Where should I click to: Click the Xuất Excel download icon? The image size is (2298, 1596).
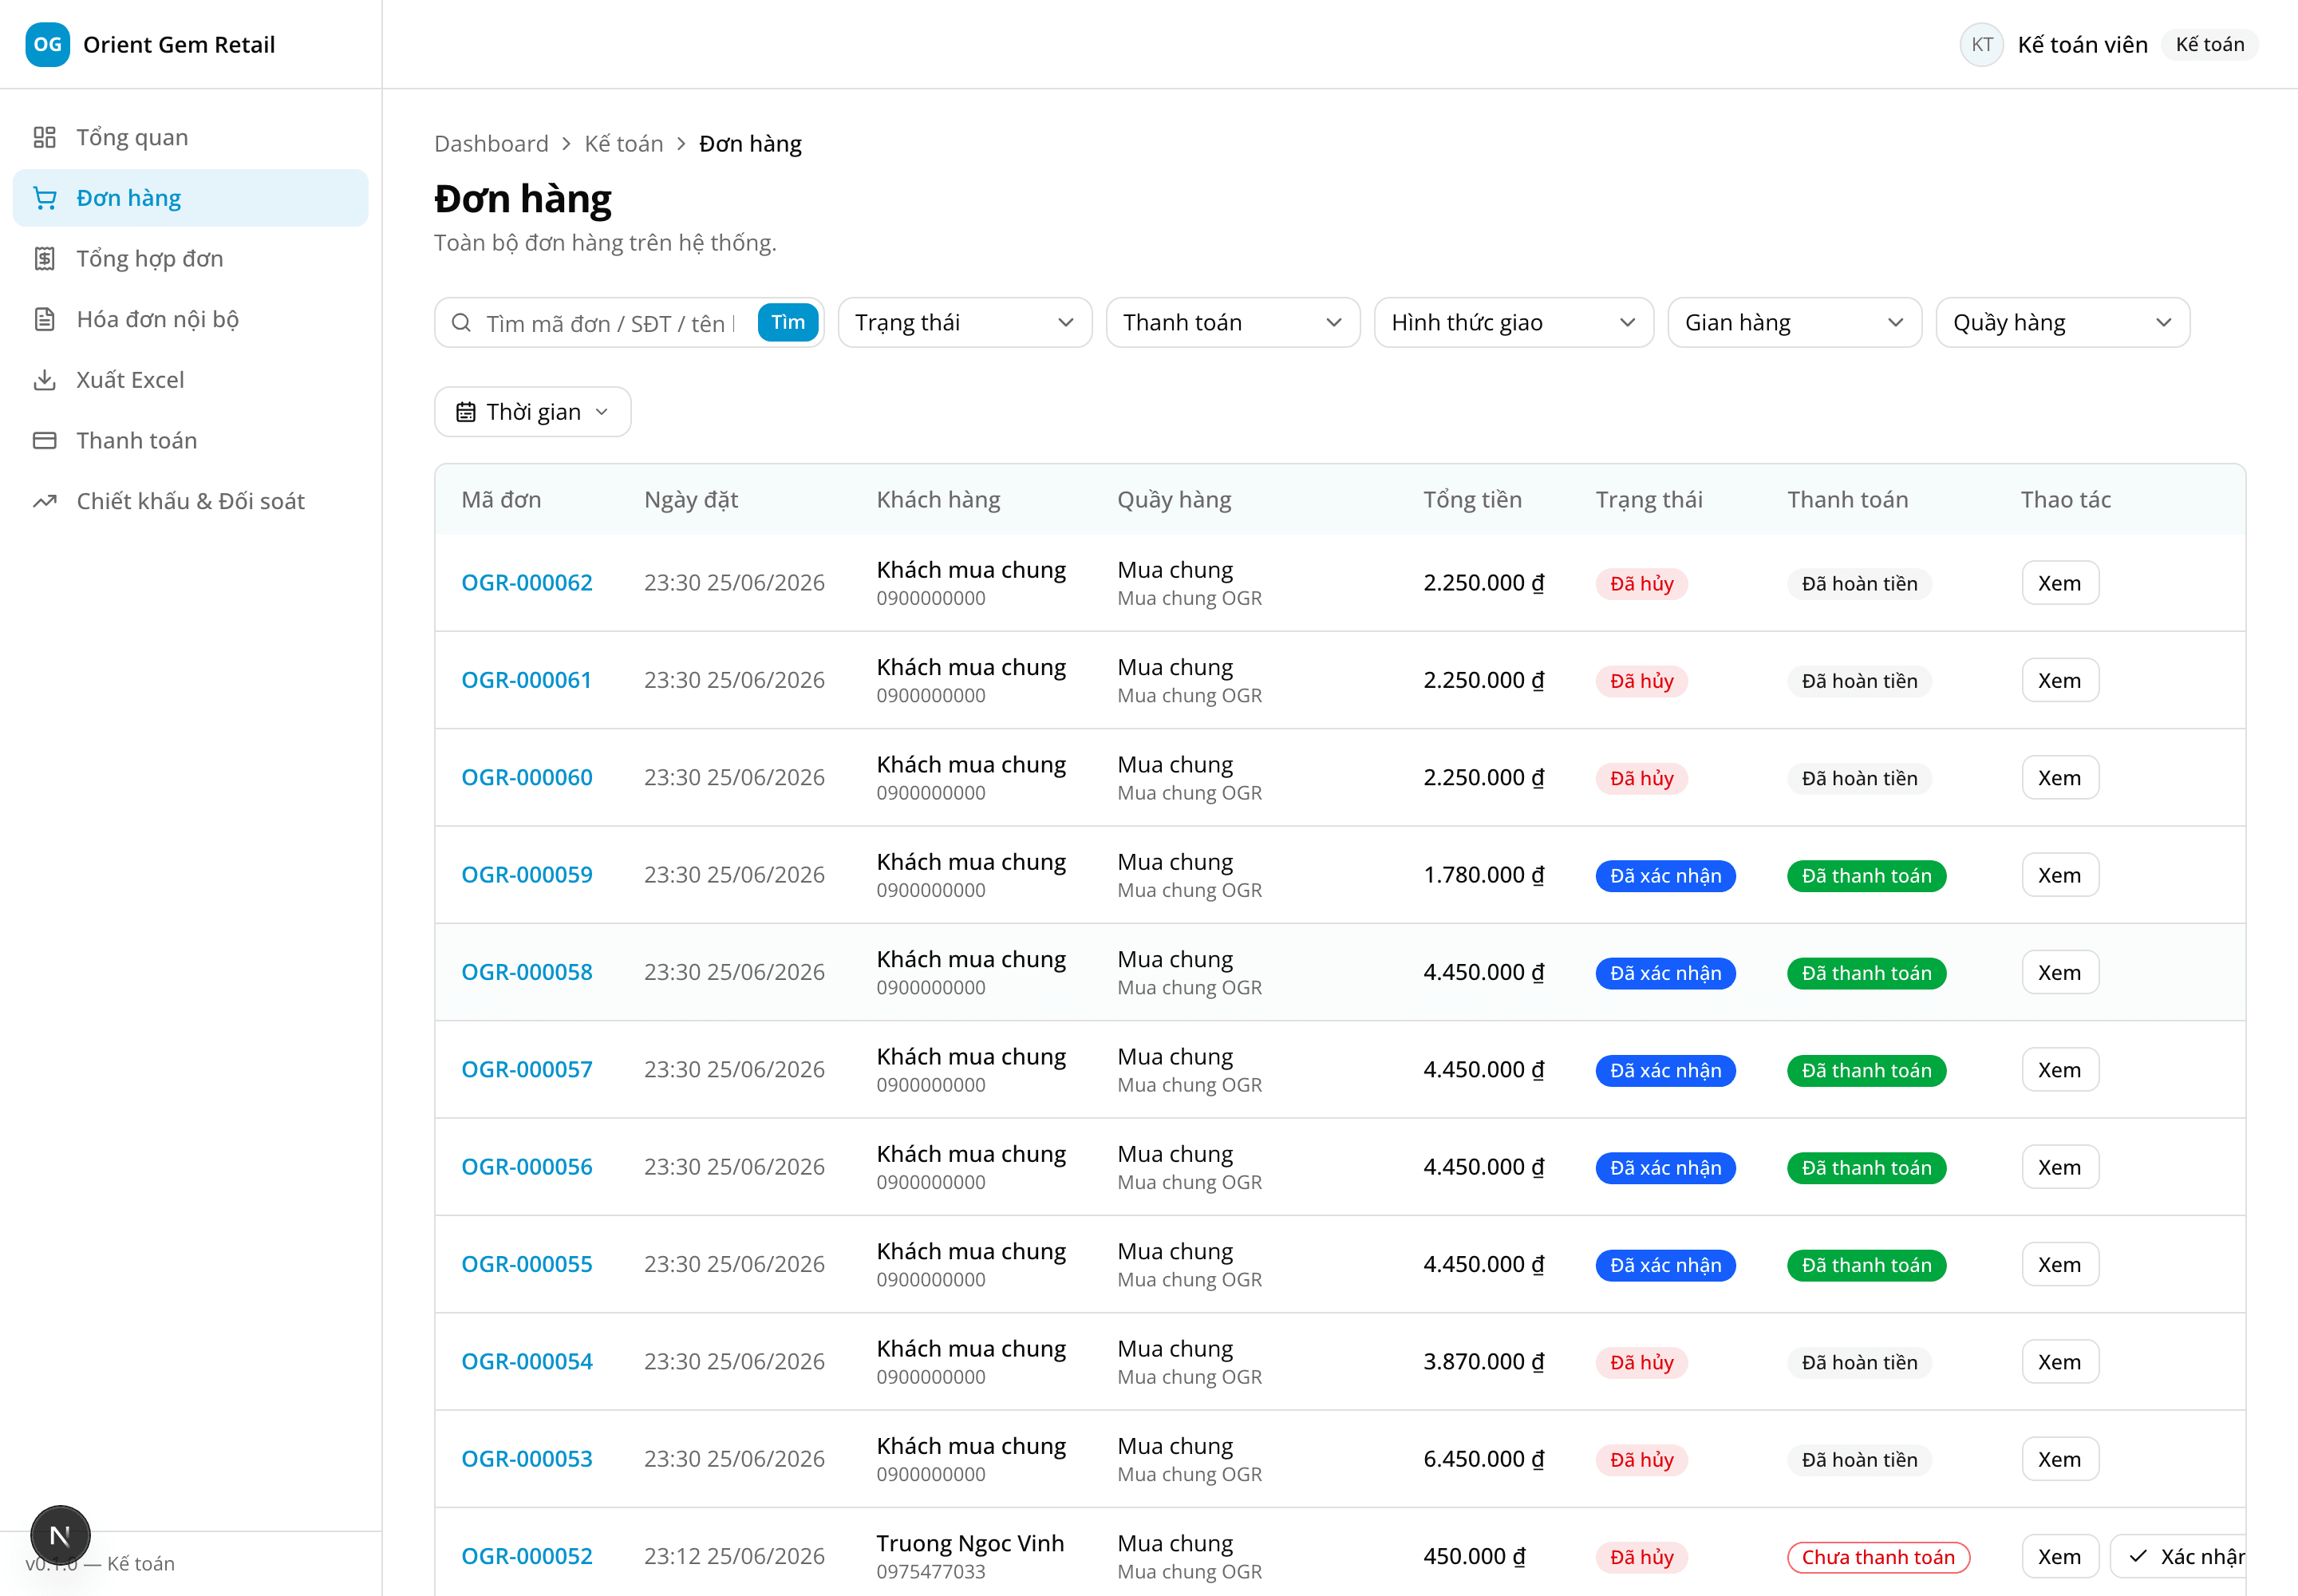click(45, 380)
